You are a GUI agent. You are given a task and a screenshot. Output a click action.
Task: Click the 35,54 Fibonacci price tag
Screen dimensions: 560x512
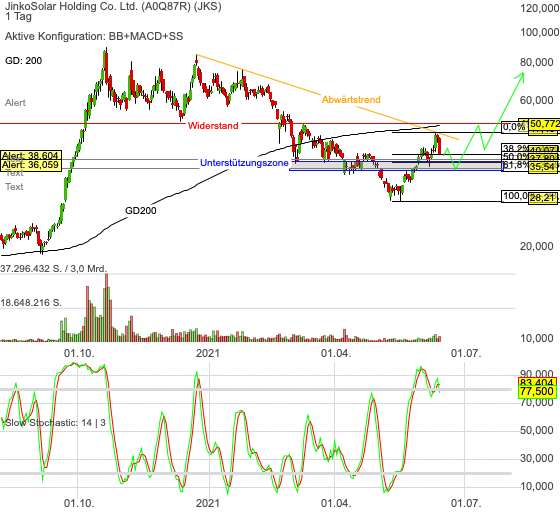pos(543,166)
